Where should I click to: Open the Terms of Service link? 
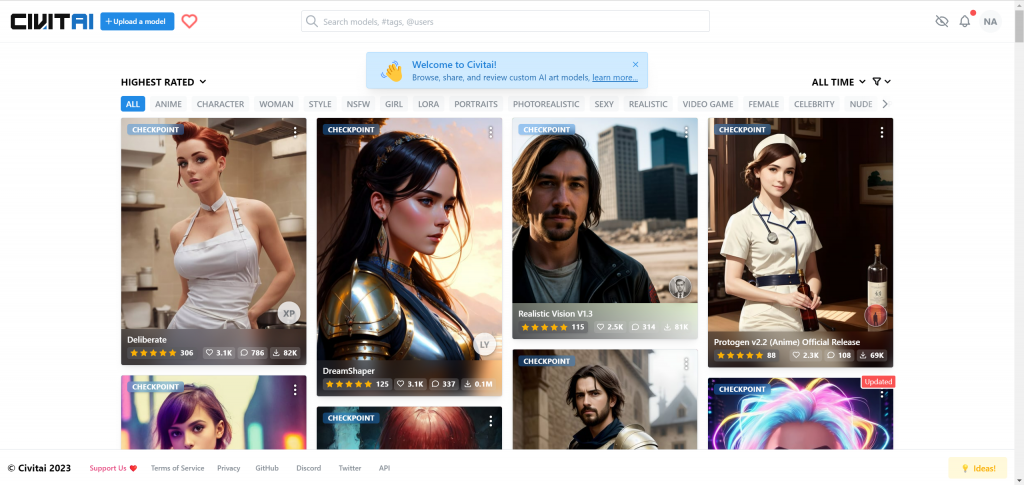pyautogui.click(x=178, y=468)
